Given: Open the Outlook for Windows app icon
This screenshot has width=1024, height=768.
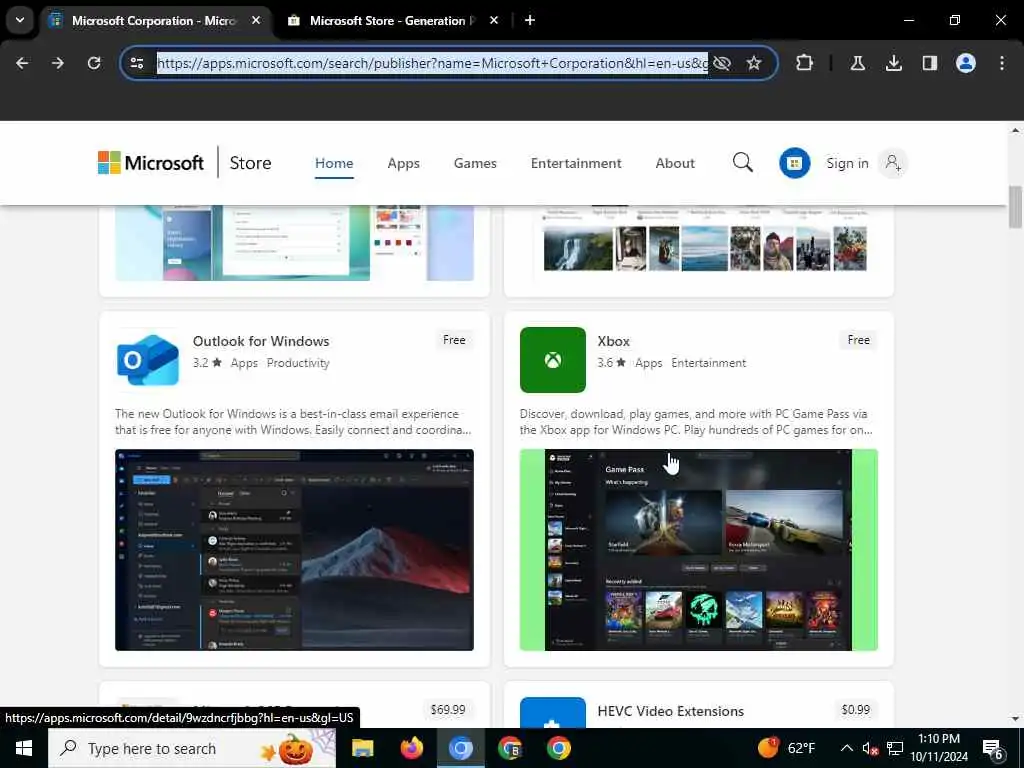Looking at the screenshot, I should tap(148, 360).
